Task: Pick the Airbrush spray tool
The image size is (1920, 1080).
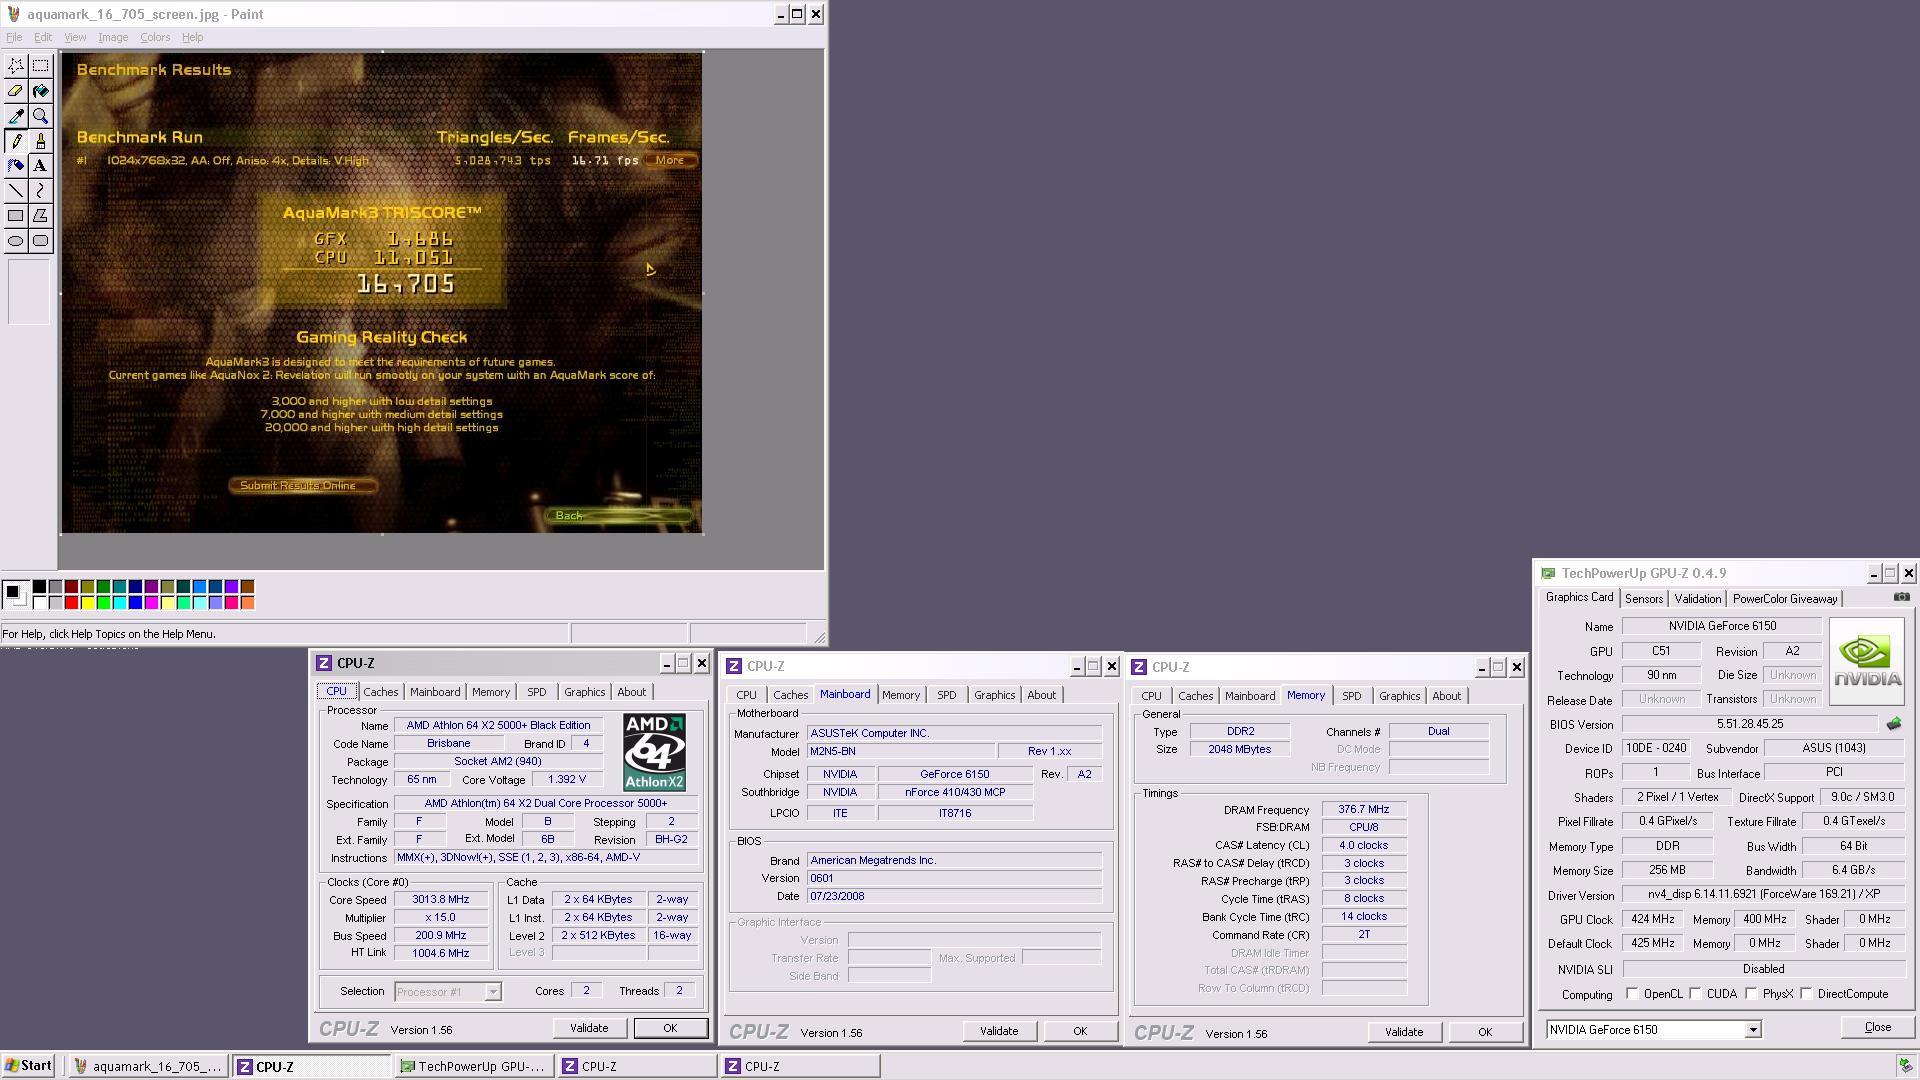Action: [16, 166]
